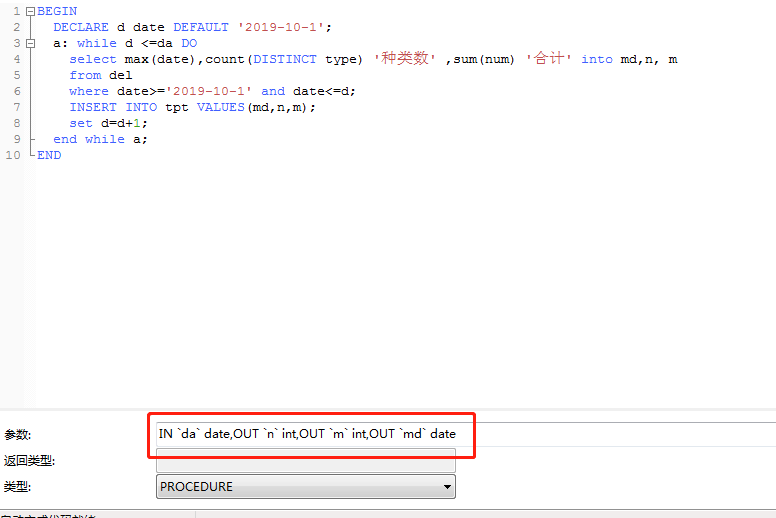The height and width of the screenshot is (518, 776).
Task: Click line number 10 in the gutter
Action: tap(13, 155)
